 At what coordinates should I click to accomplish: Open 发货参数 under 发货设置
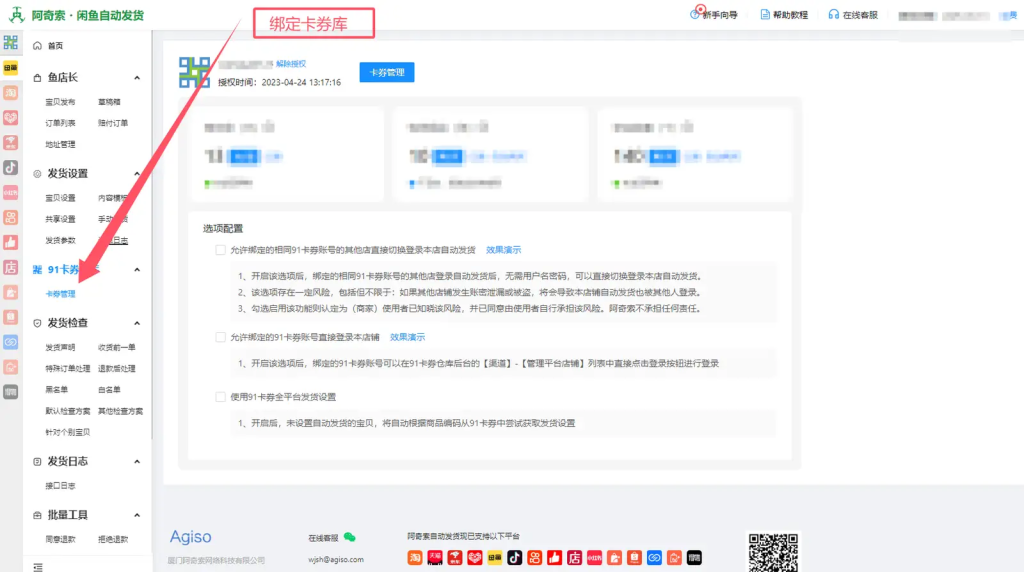60,241
